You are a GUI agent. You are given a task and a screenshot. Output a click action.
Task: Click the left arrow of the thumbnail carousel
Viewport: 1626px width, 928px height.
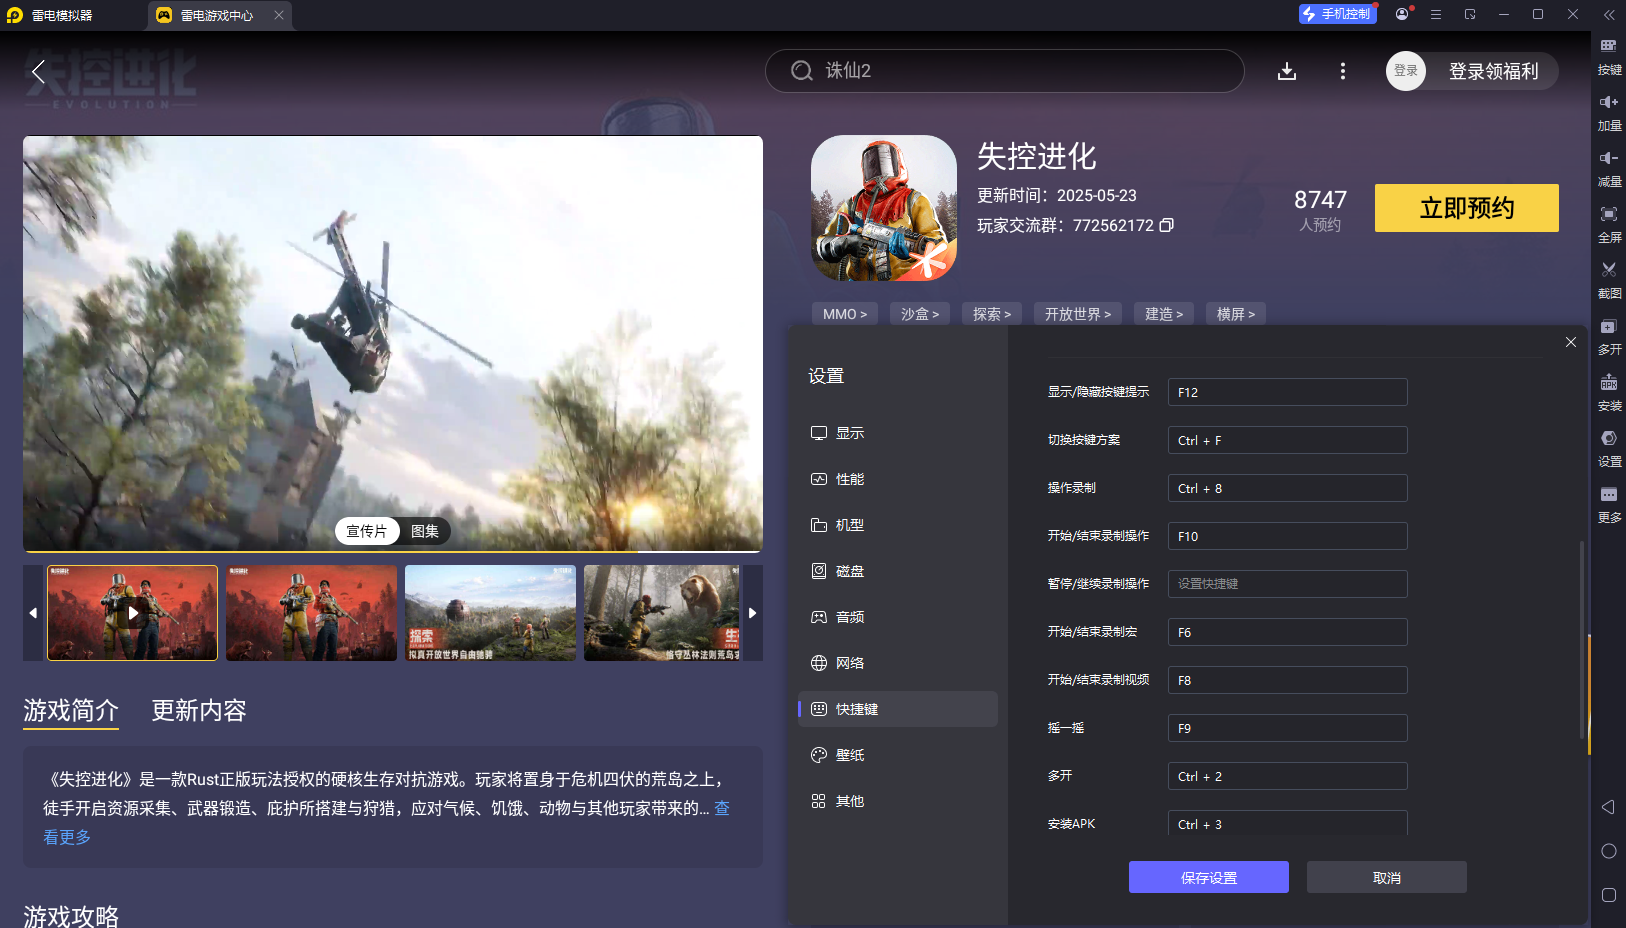pos(31,613)
